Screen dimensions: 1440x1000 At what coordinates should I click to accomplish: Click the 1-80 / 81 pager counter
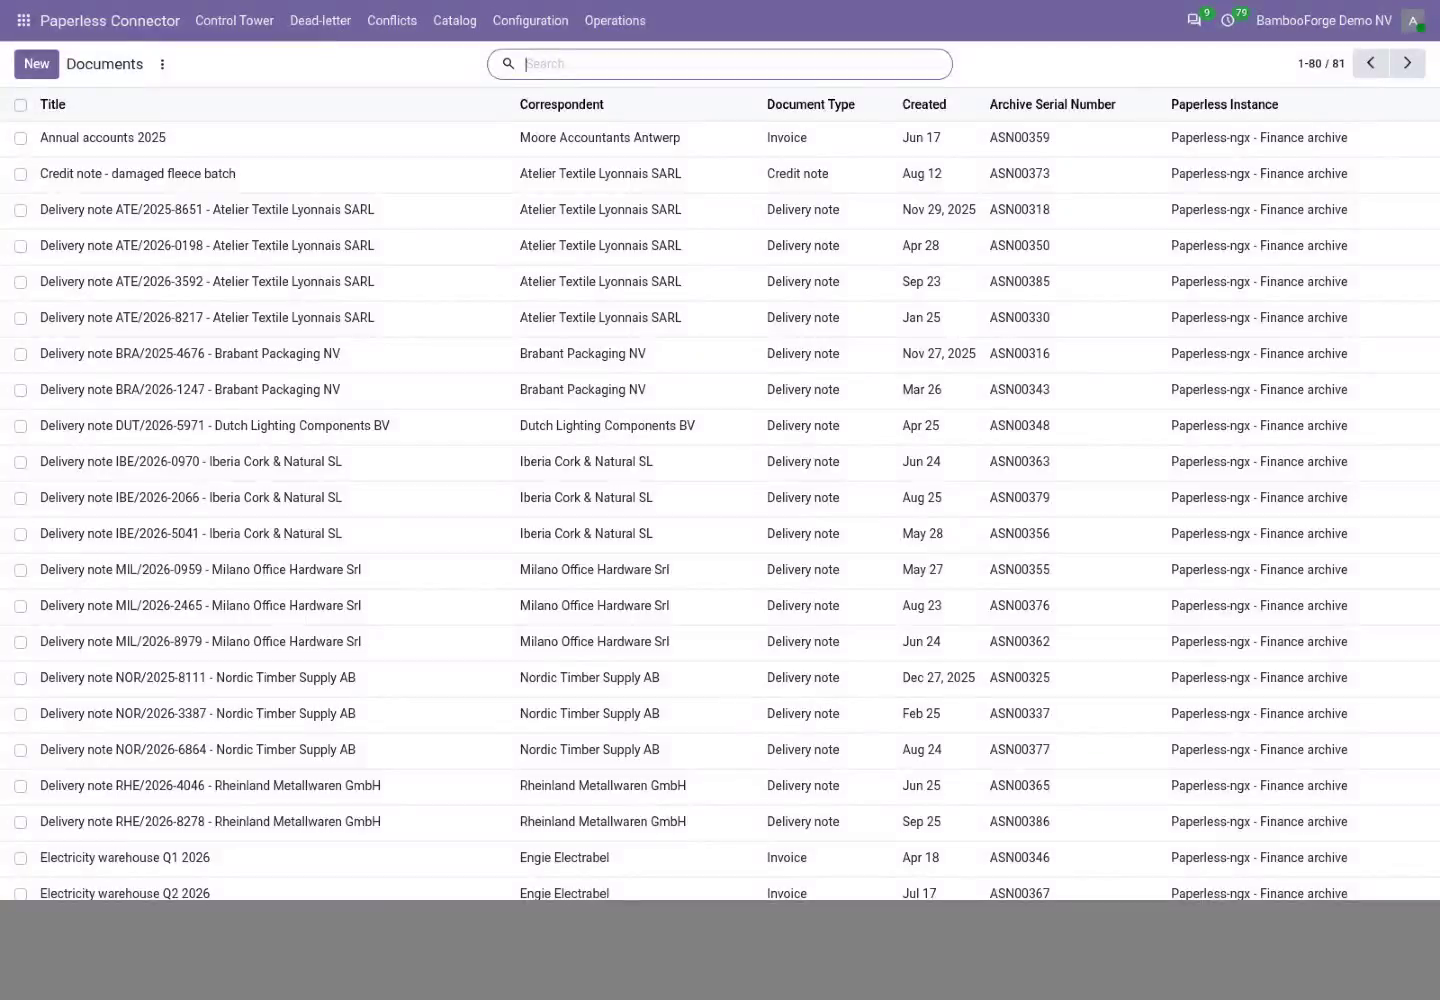tap(1321, 64)
